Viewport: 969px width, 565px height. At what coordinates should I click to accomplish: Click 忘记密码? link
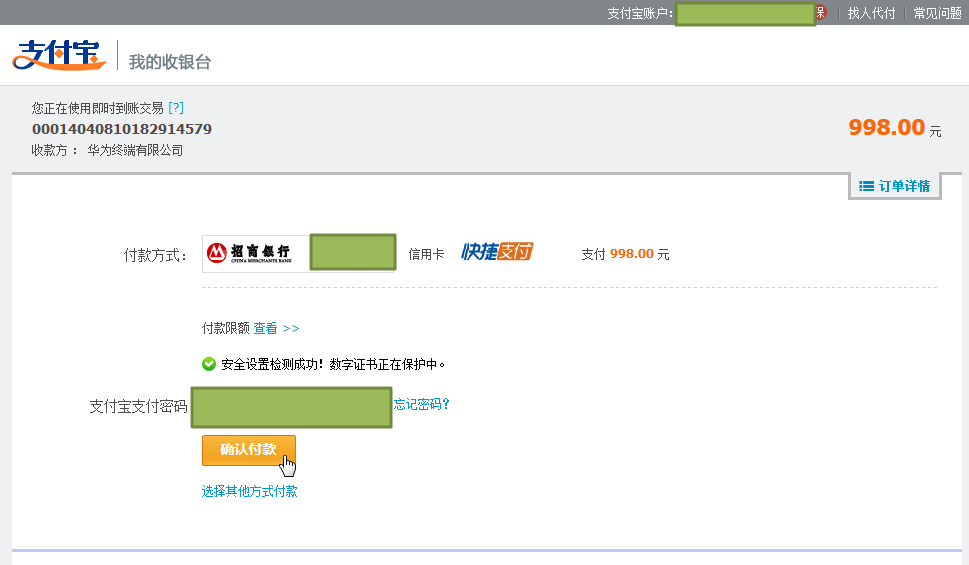421,404
